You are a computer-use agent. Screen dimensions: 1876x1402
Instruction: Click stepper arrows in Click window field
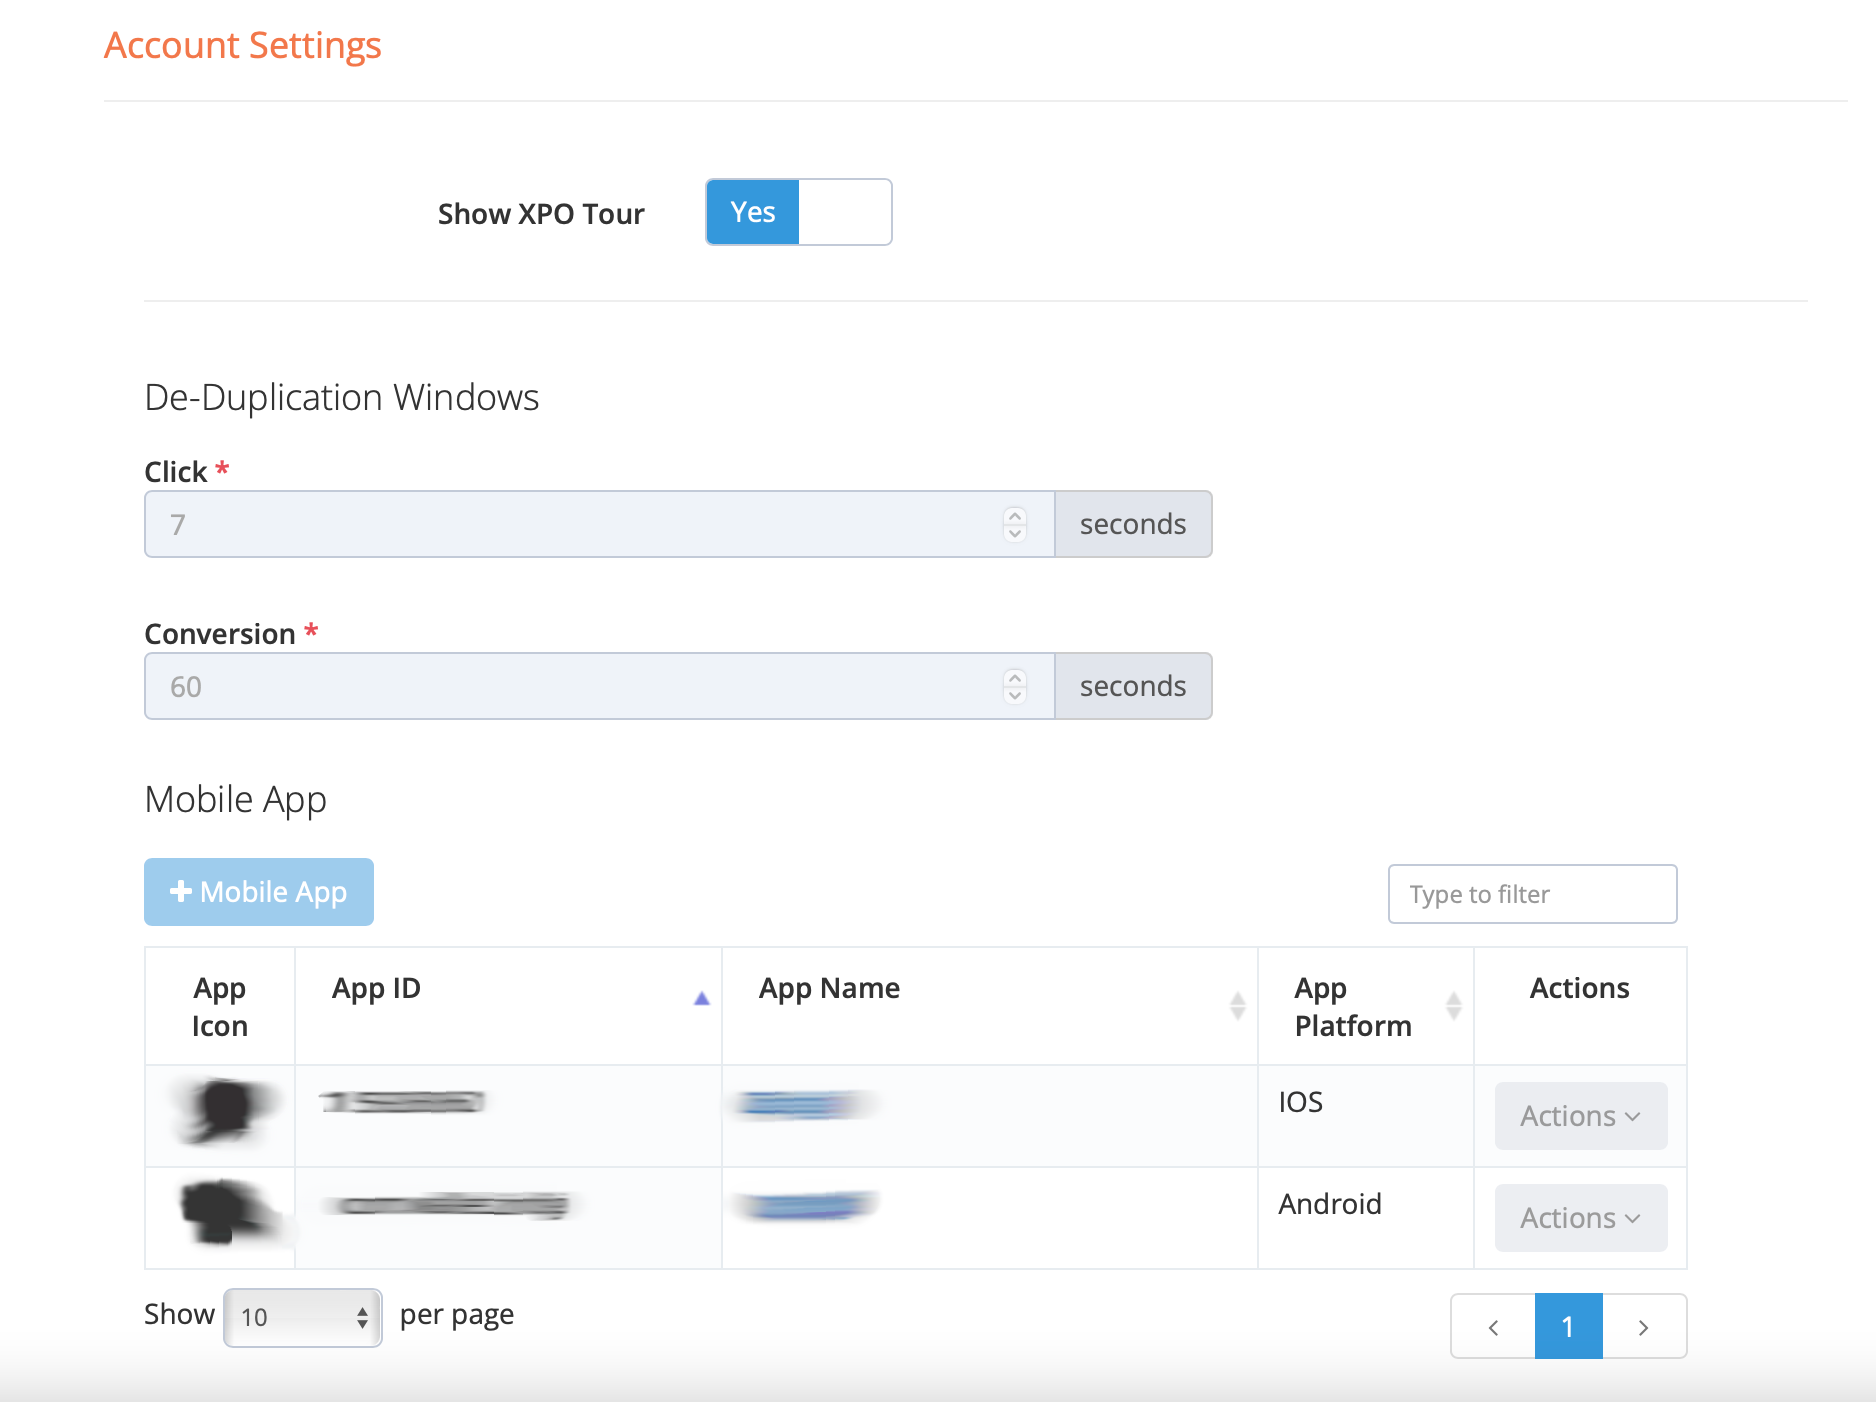click(1014, 524)
